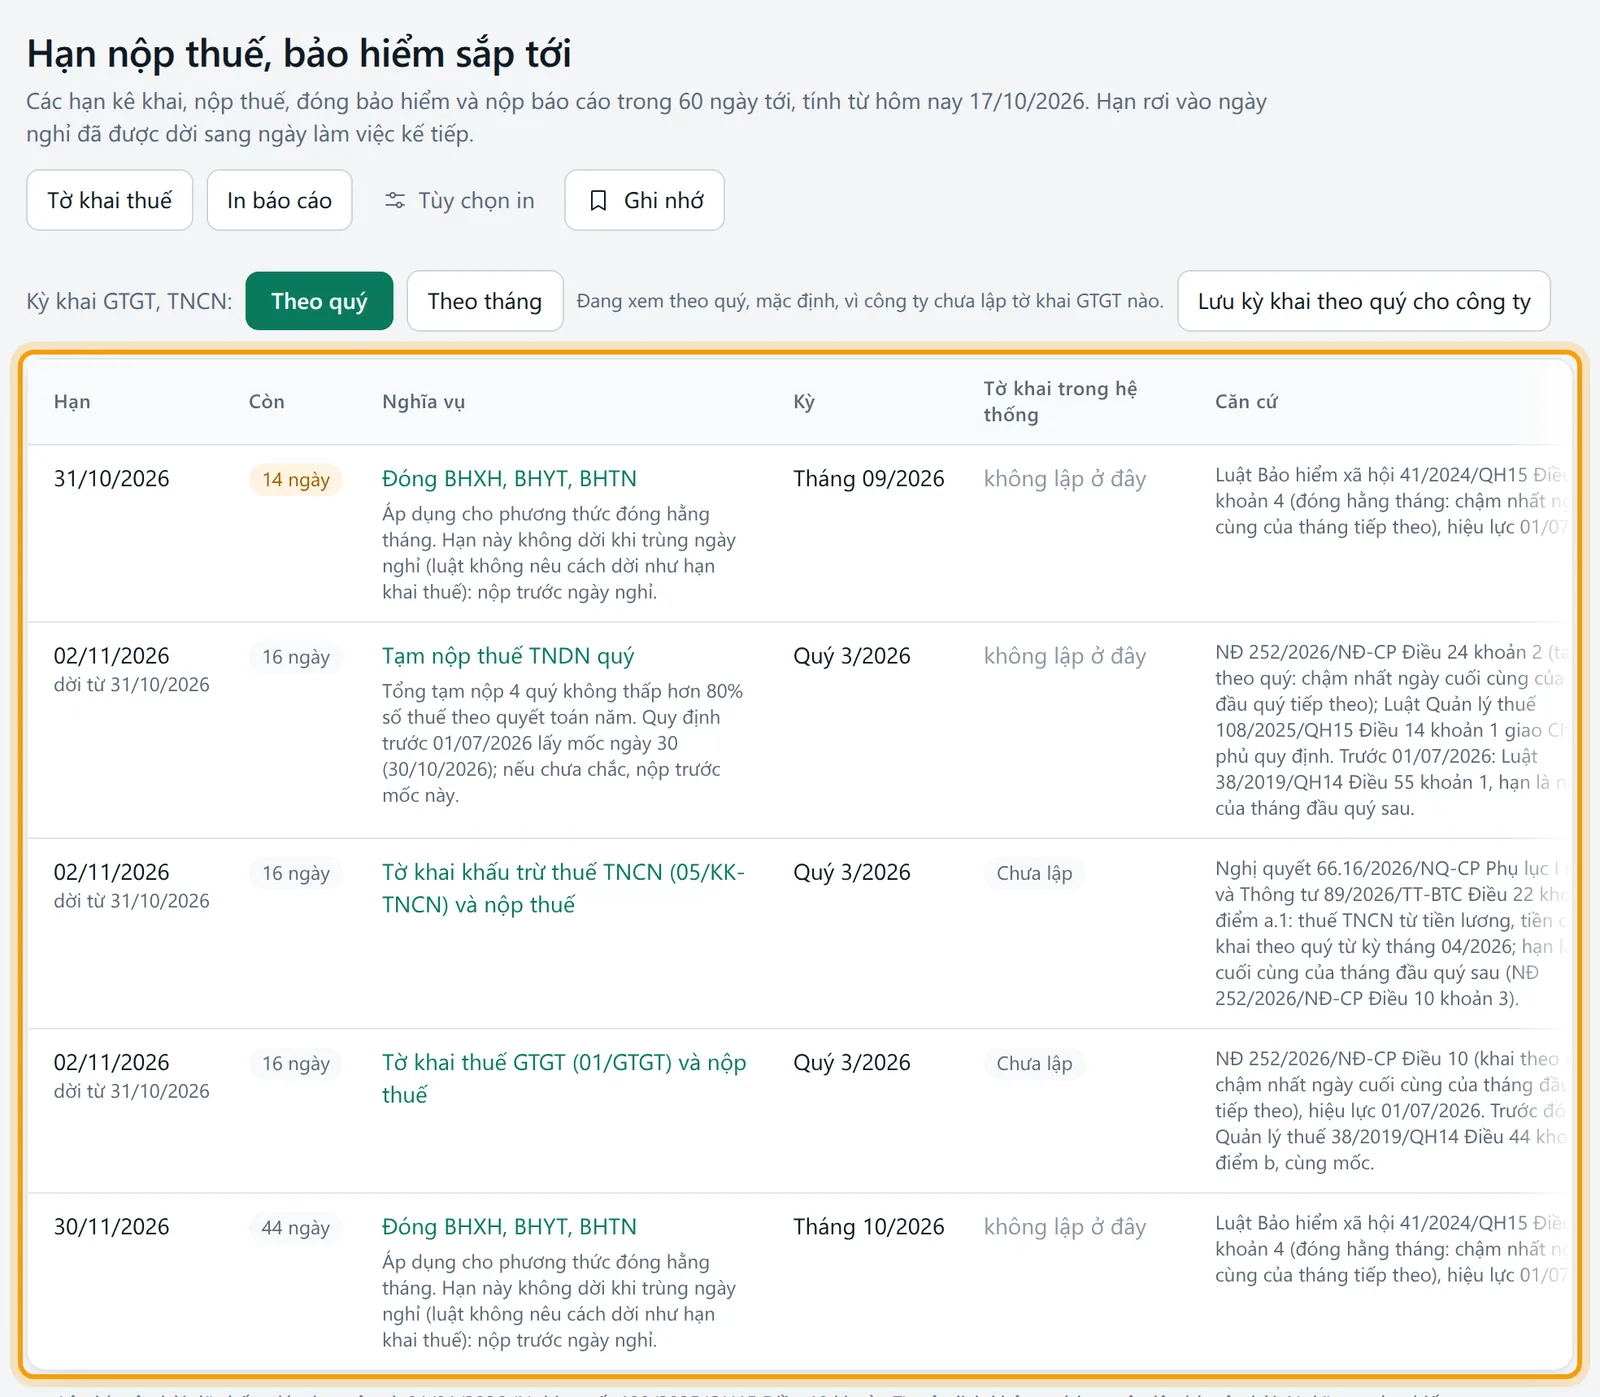Click the Kỳ column header
Image resolution: width=1600 pixels, height=1397 pixels.
click(x=804, y=401)
